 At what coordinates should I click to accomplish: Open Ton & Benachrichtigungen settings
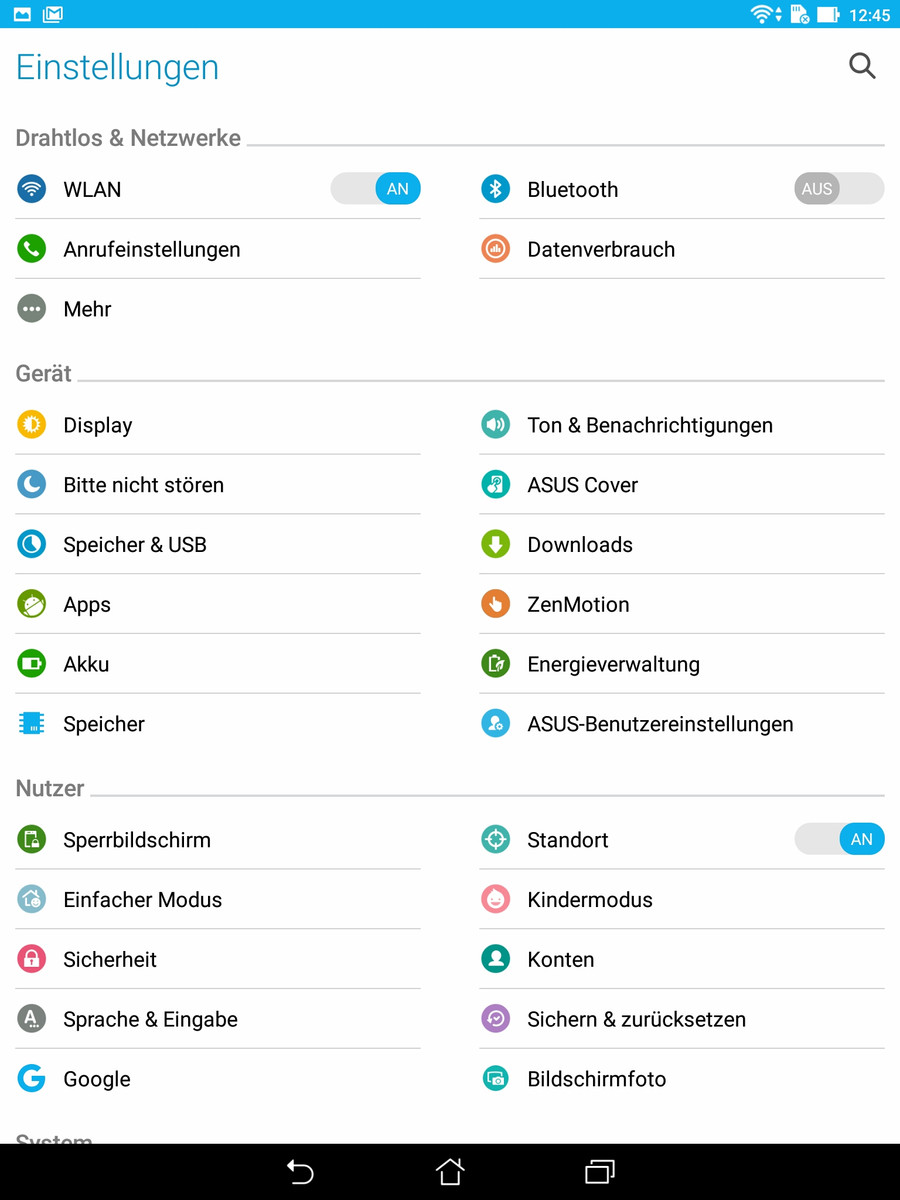coord(649,425)
